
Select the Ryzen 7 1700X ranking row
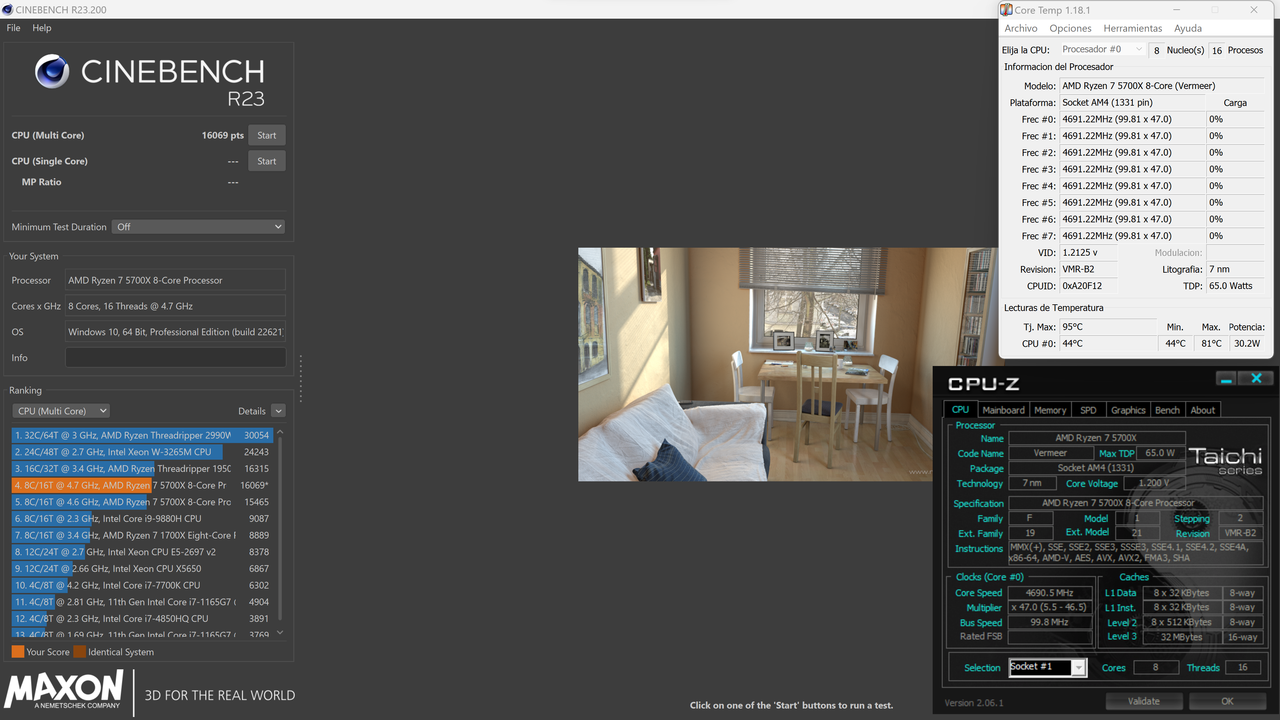pos(142,535)
